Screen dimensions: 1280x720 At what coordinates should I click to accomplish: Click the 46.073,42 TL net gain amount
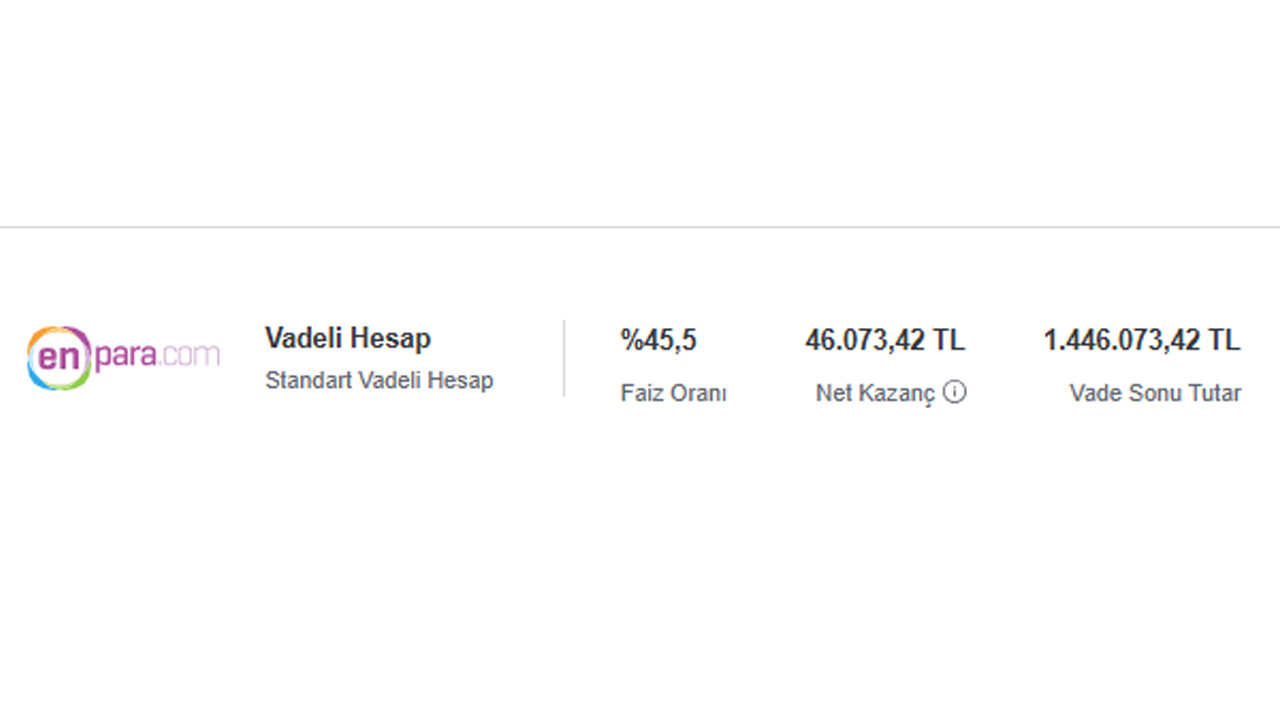click(885, 340)
